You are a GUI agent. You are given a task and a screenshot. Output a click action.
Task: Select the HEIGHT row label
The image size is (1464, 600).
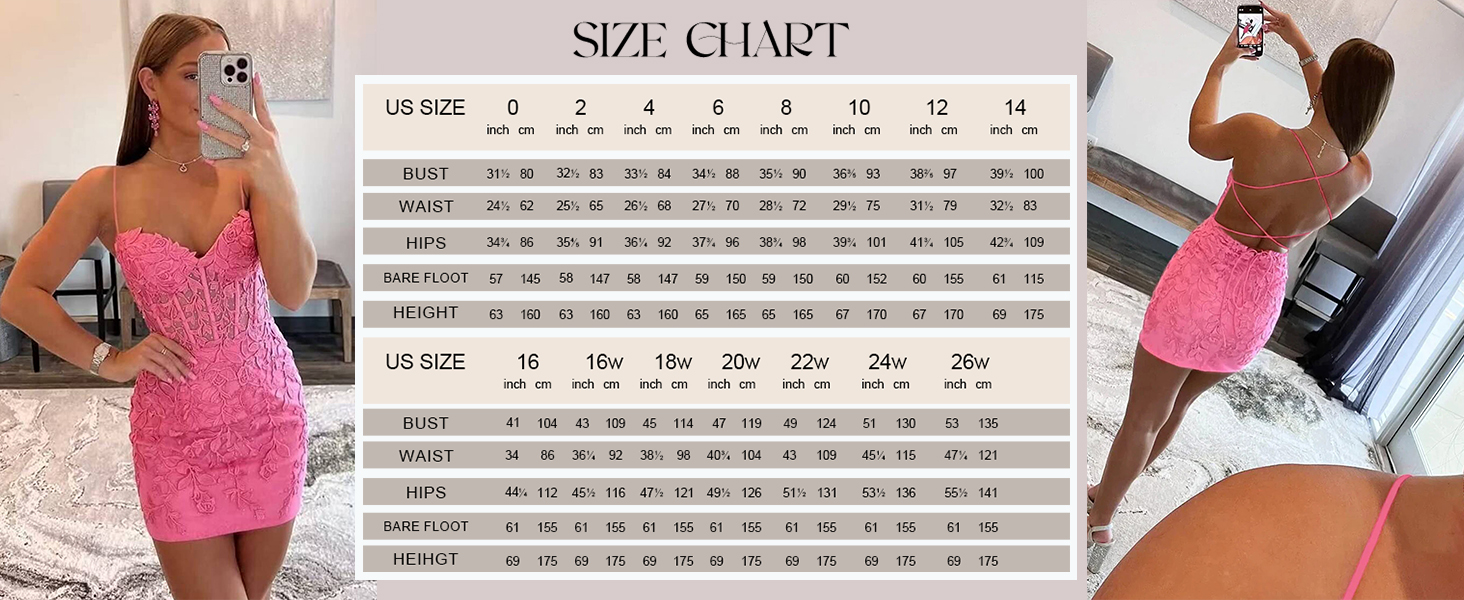click(426, 313)
